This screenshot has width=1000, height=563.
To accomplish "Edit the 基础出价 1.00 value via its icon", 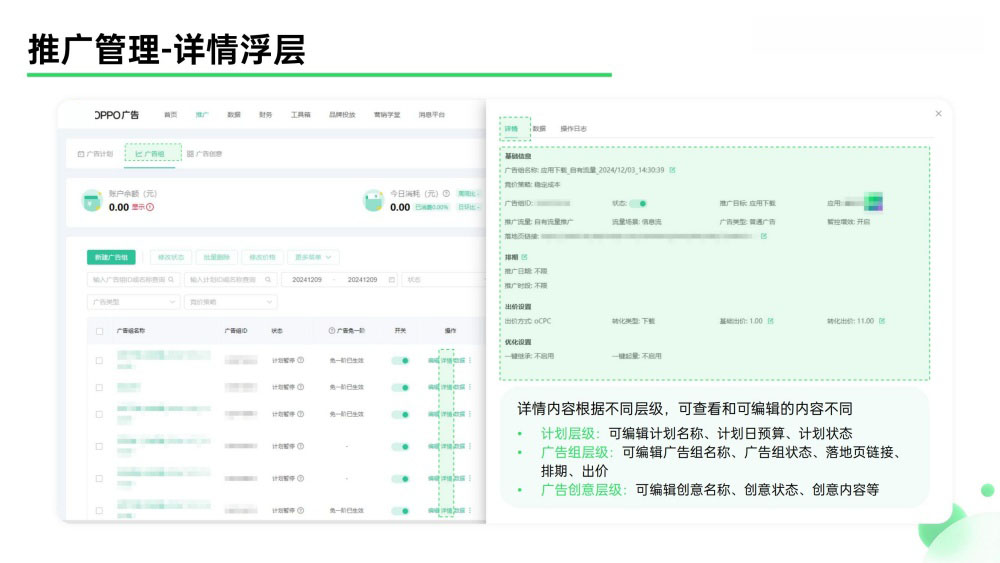I will pos(770,321).
